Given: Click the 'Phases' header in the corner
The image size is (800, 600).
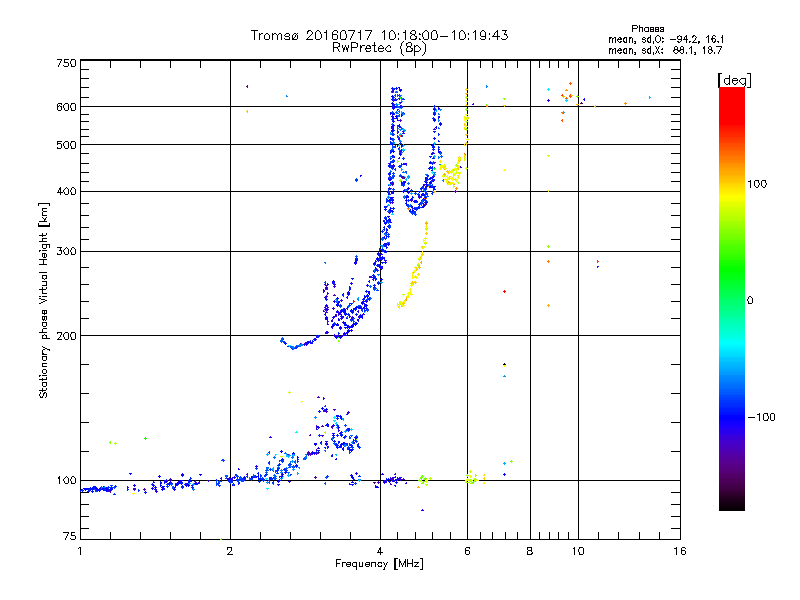Looking at the screenshot, I should click(647, 29).
